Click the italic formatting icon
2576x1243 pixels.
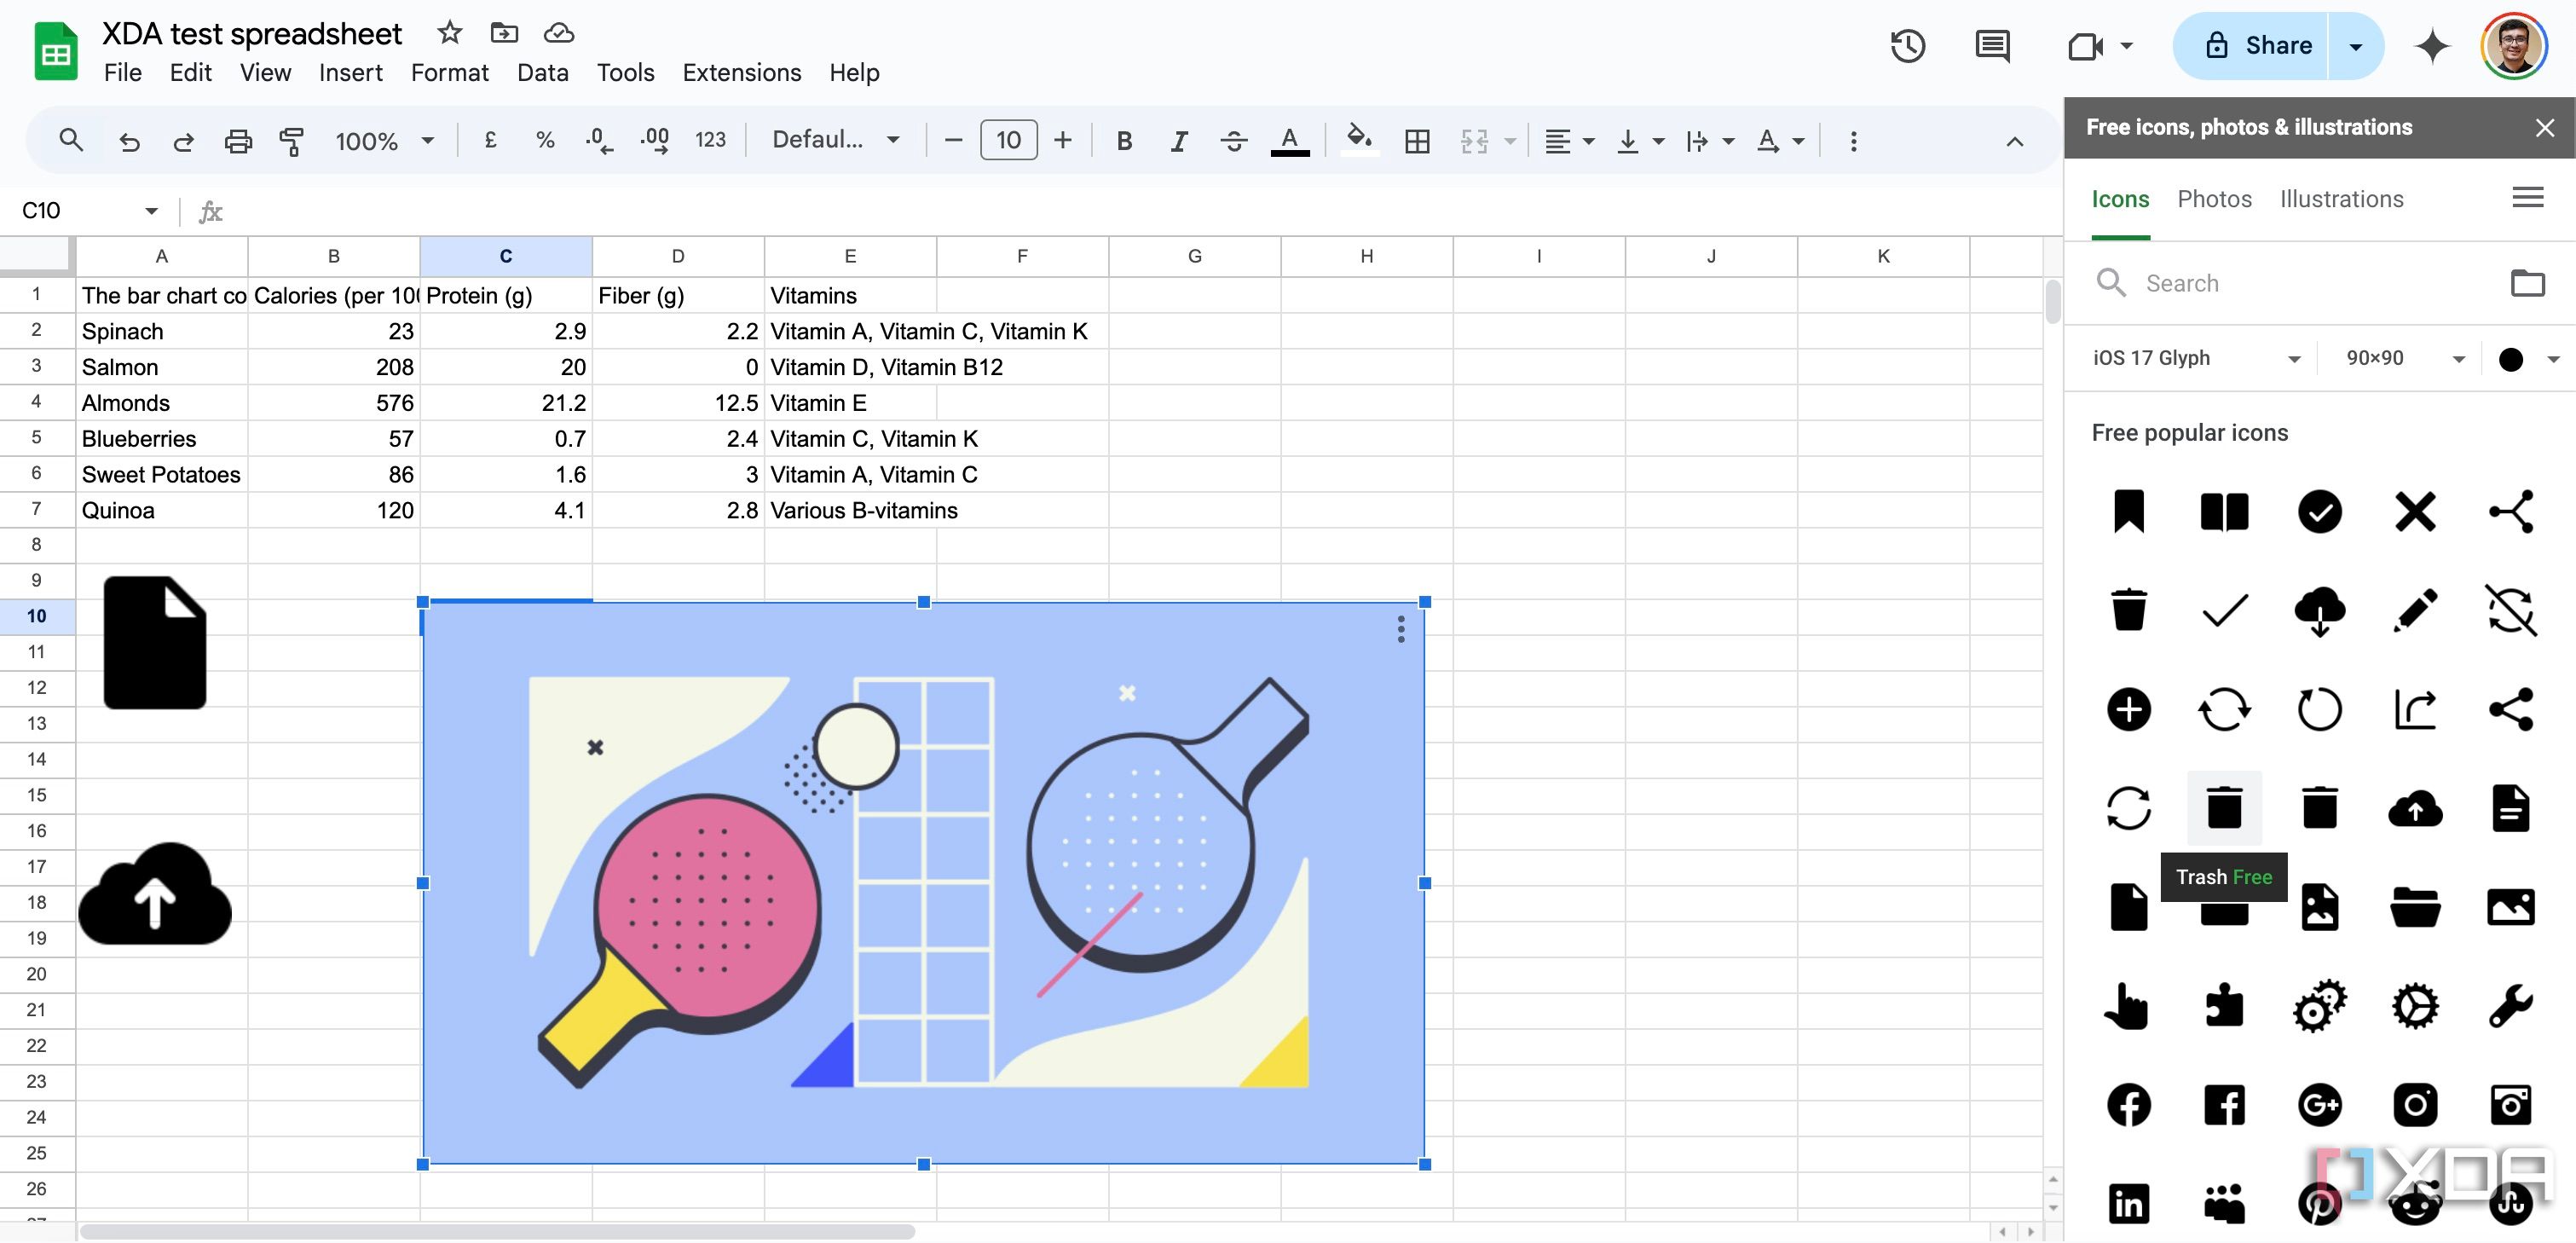pyautogui.click(x=1178, y=140)
